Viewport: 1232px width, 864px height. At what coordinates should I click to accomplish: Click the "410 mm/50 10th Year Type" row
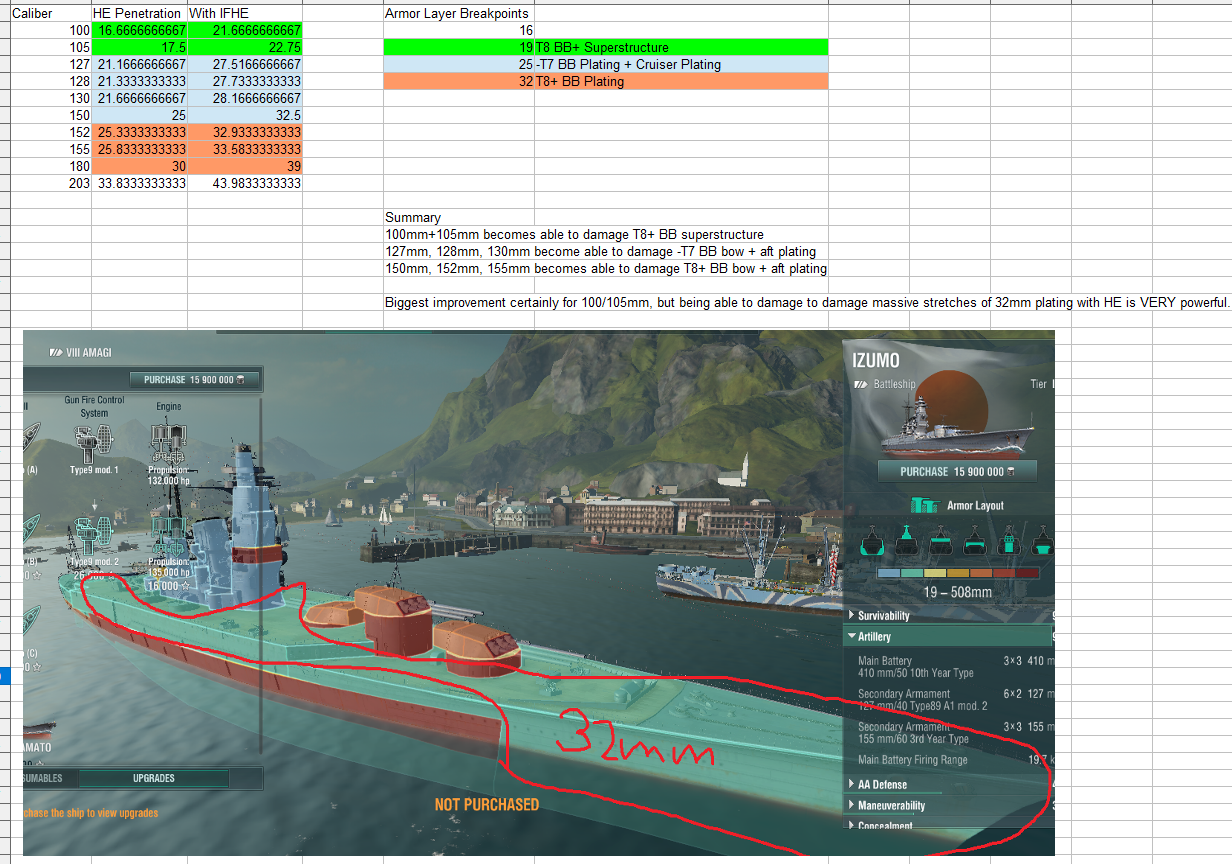pos(916,673)
